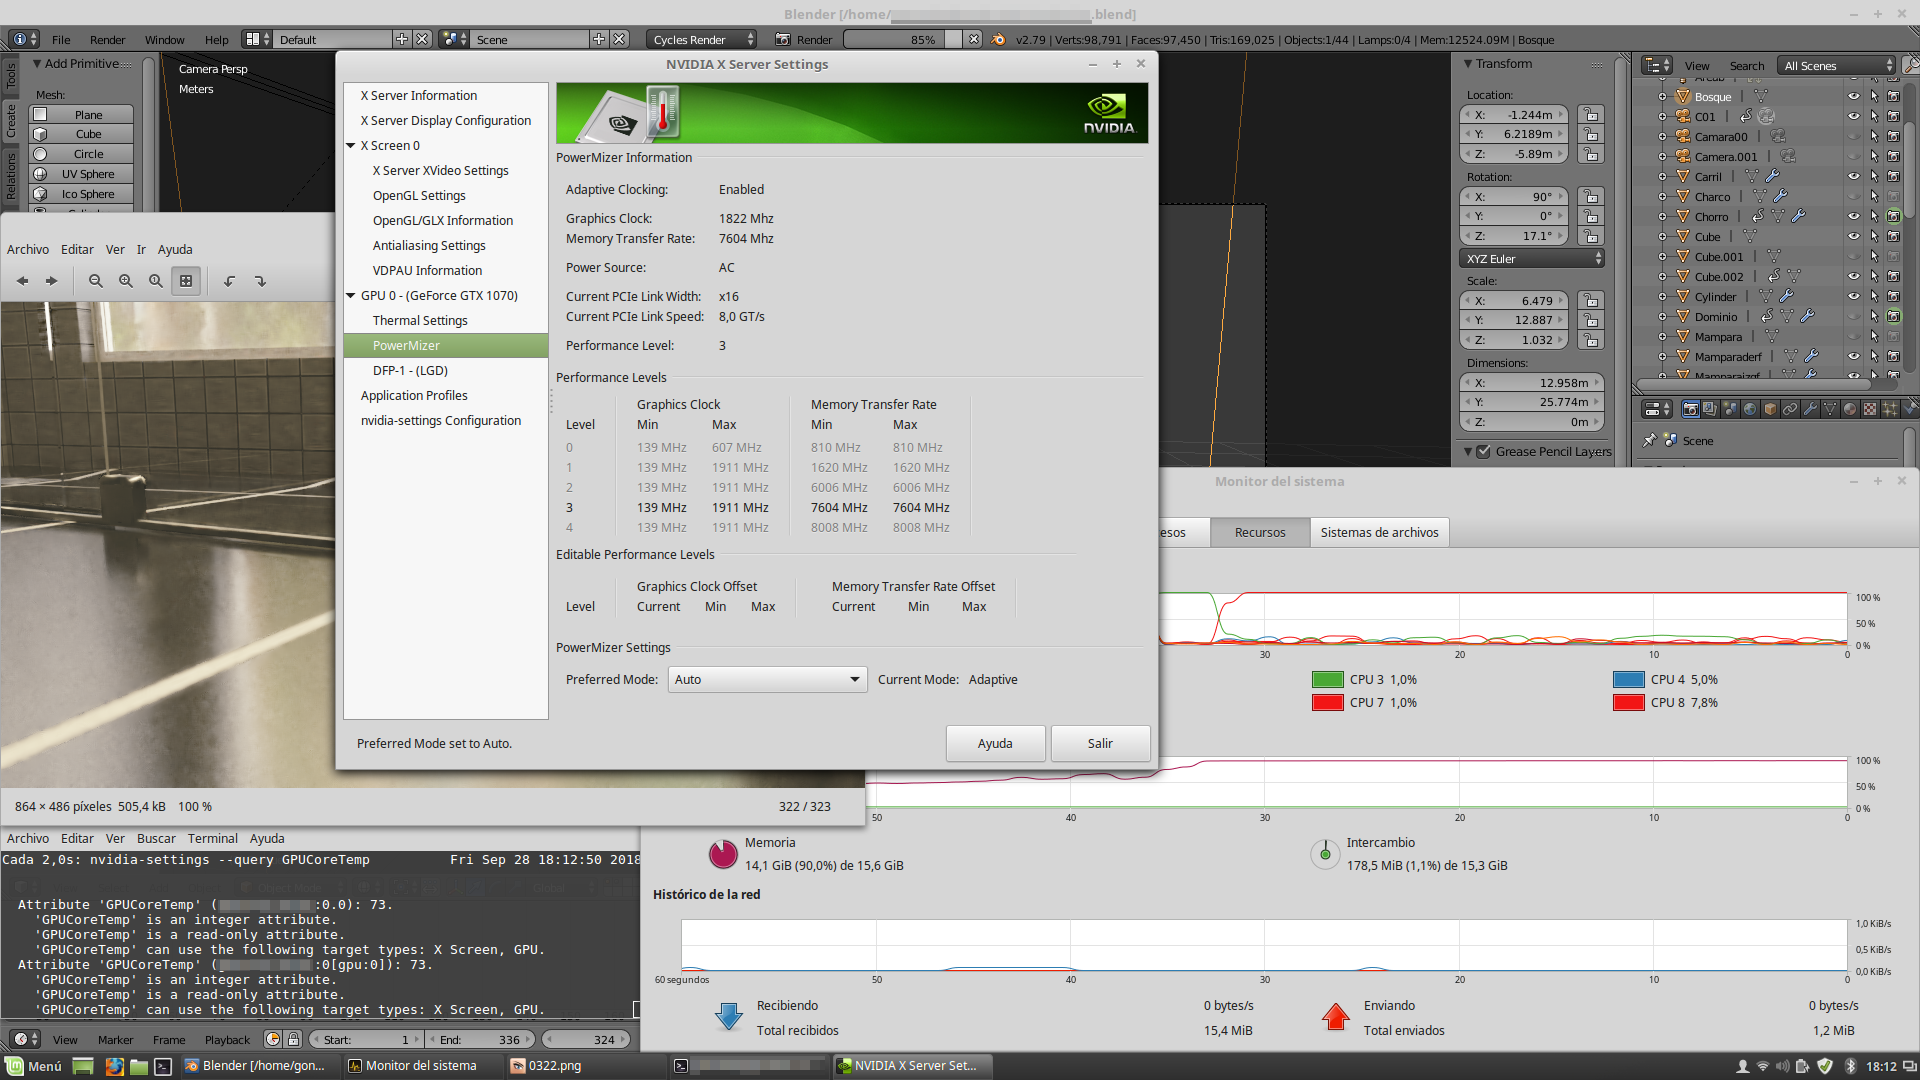Open the World properties tab in Blender
Viewport: 1920px width, 1080px height.
click(1750, 409)
